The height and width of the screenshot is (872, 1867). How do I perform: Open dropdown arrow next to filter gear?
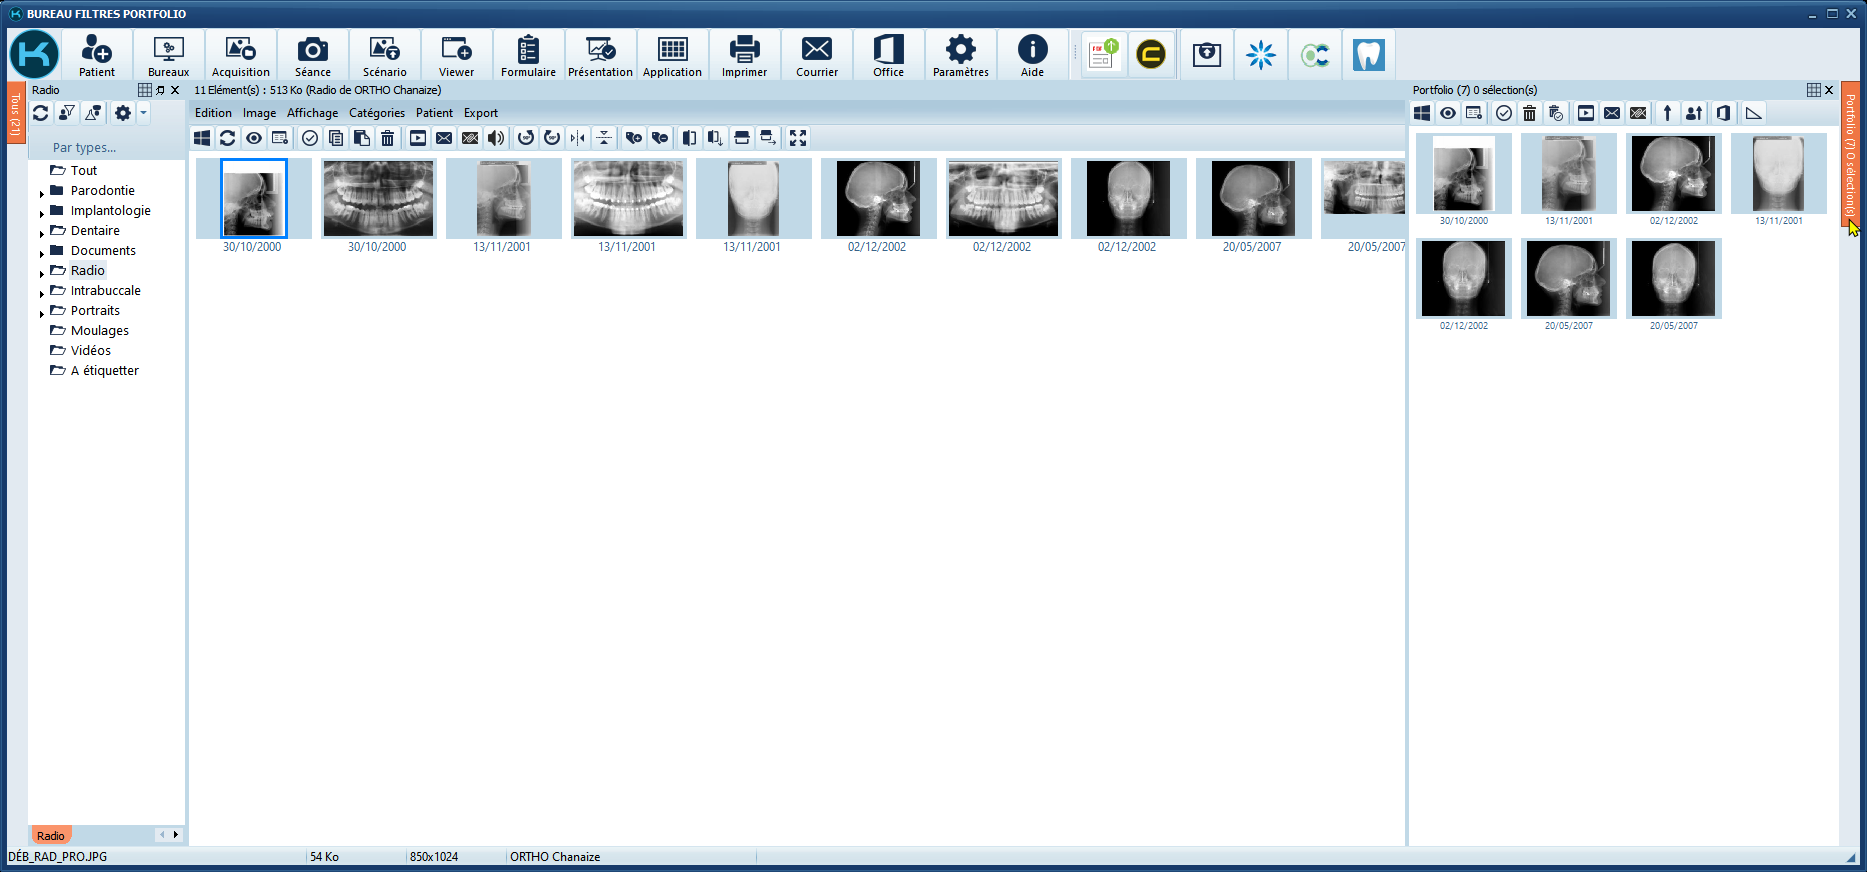pyautogui.click(x=143, y=113)
